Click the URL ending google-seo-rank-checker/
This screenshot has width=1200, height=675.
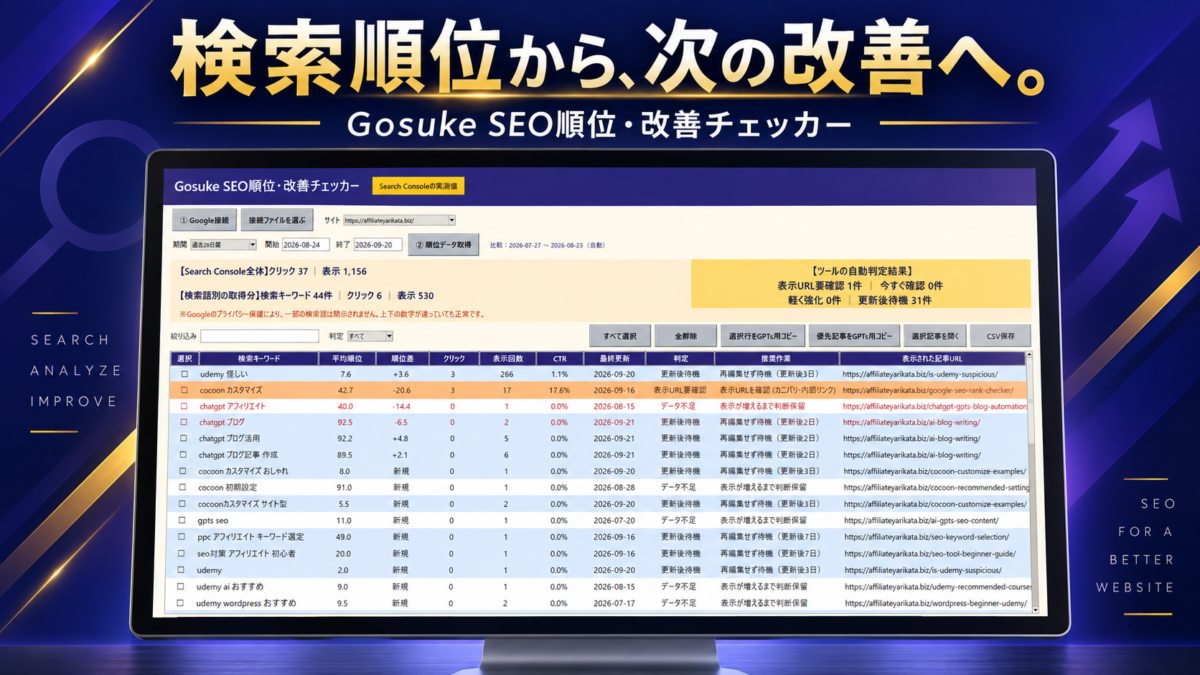[928, 390]
